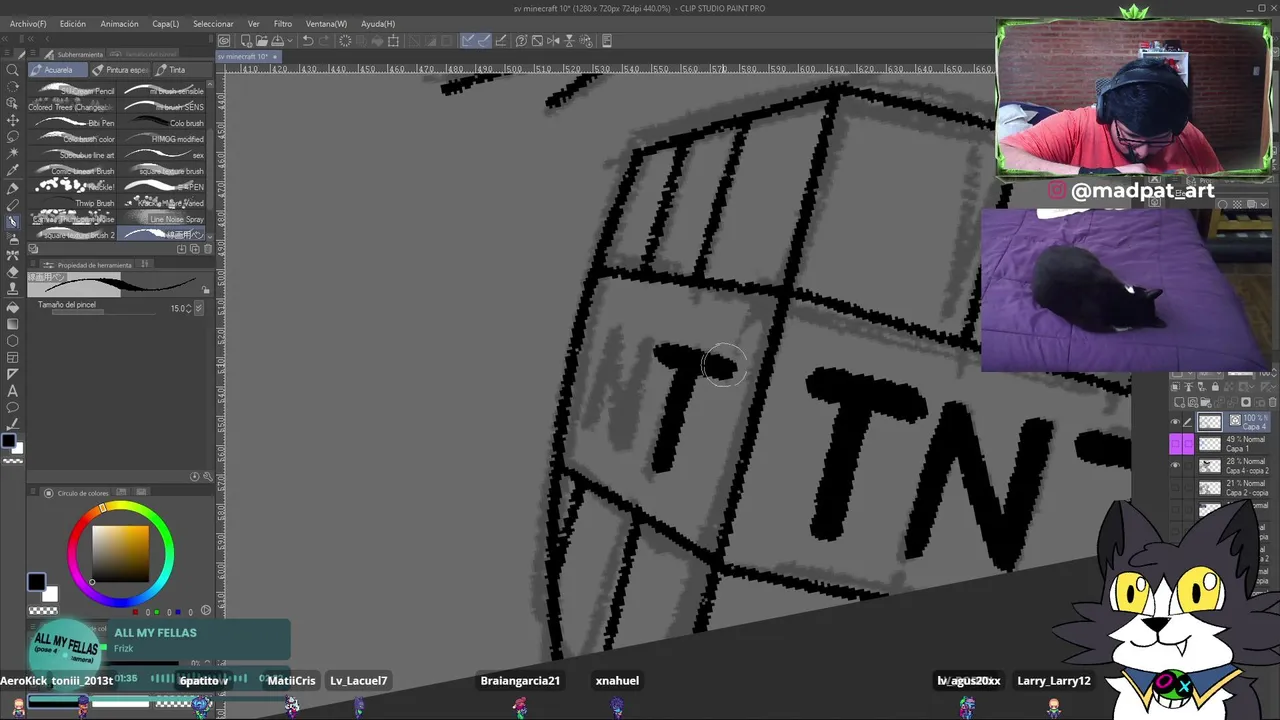Choose the Line Noise Spray brush
Screen dimensions: 1280x720
pos(162,219)
